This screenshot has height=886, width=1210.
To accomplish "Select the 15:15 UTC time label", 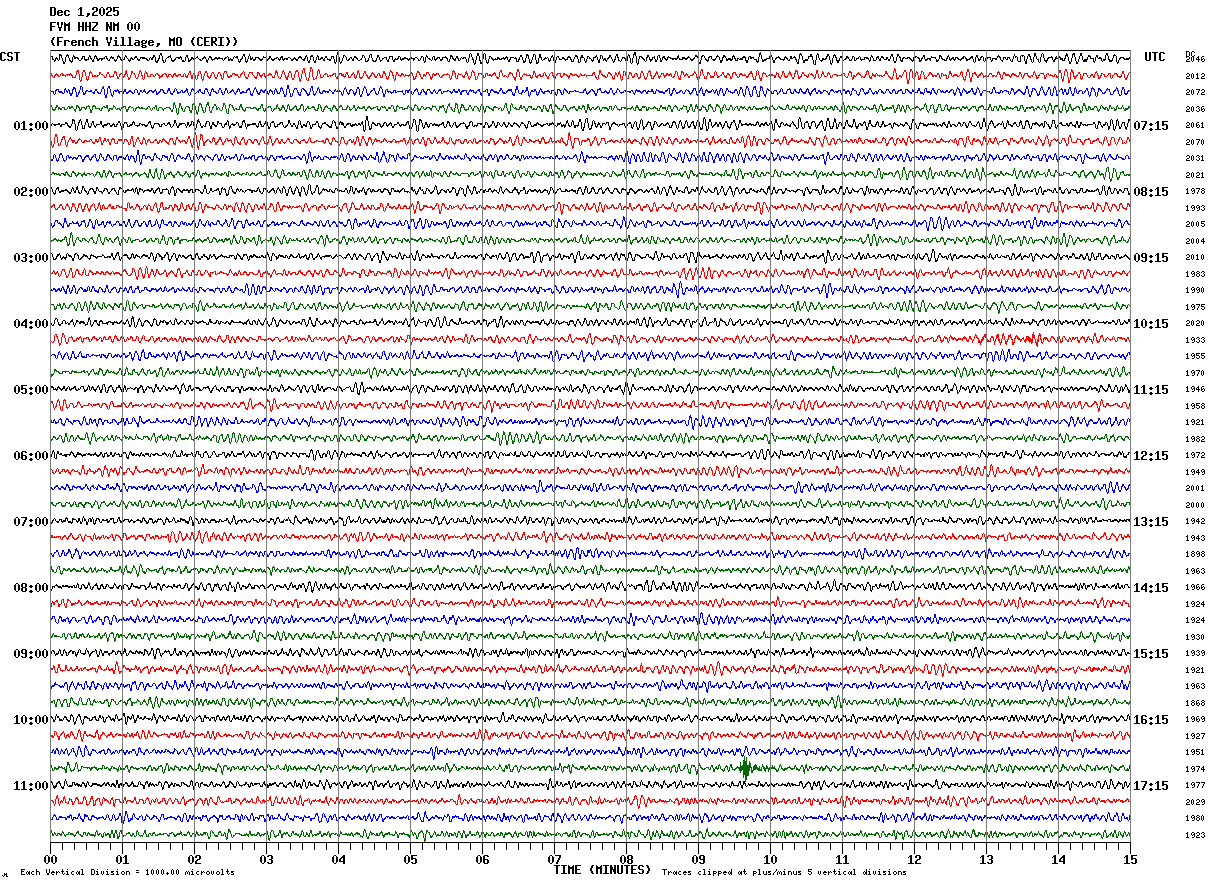I will 1151,654.
